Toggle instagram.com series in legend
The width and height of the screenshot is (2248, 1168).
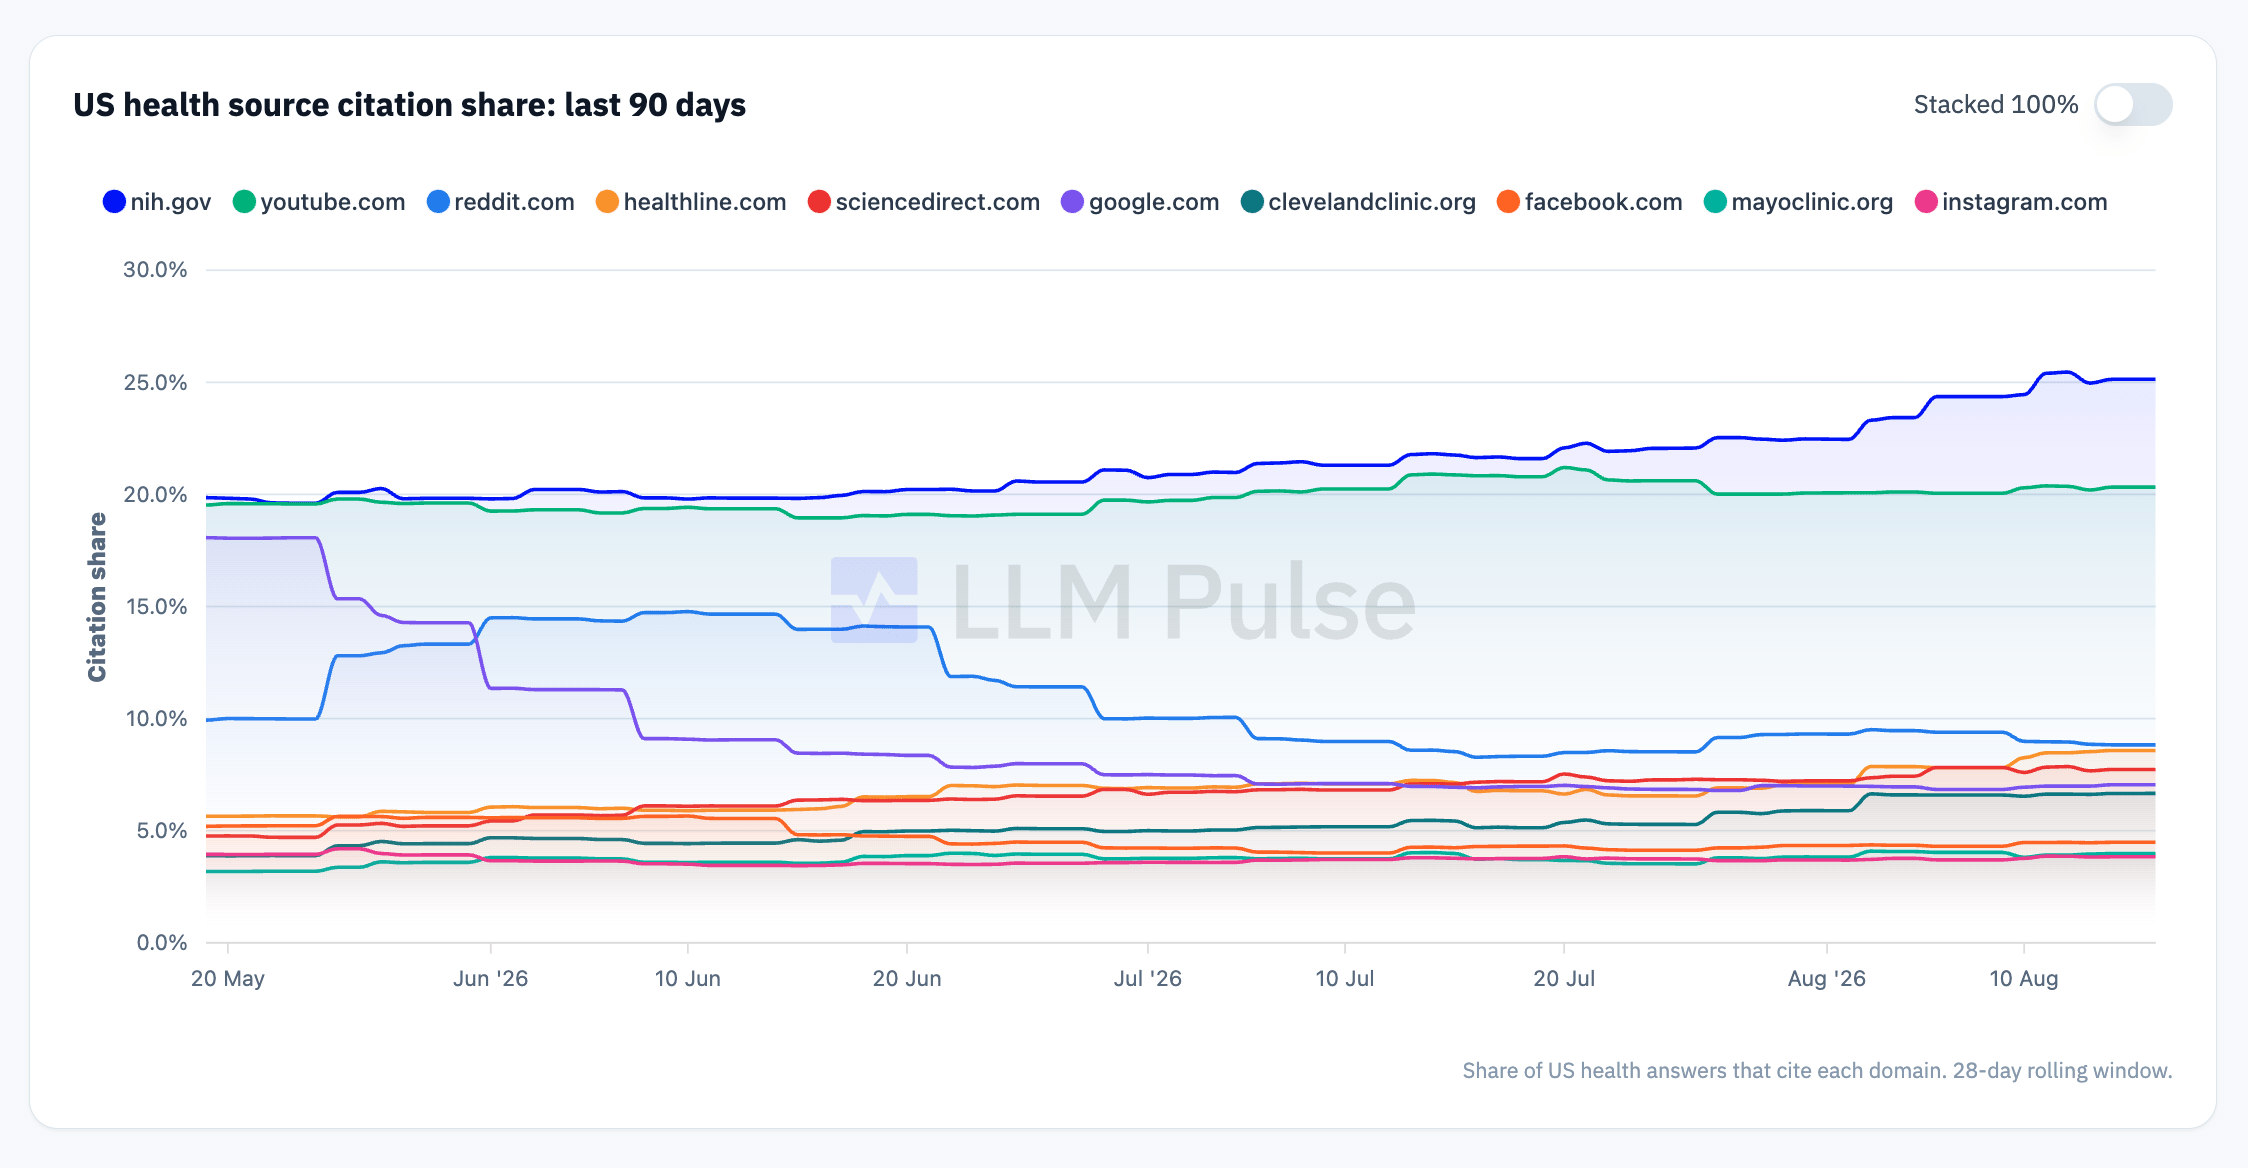2024,202
